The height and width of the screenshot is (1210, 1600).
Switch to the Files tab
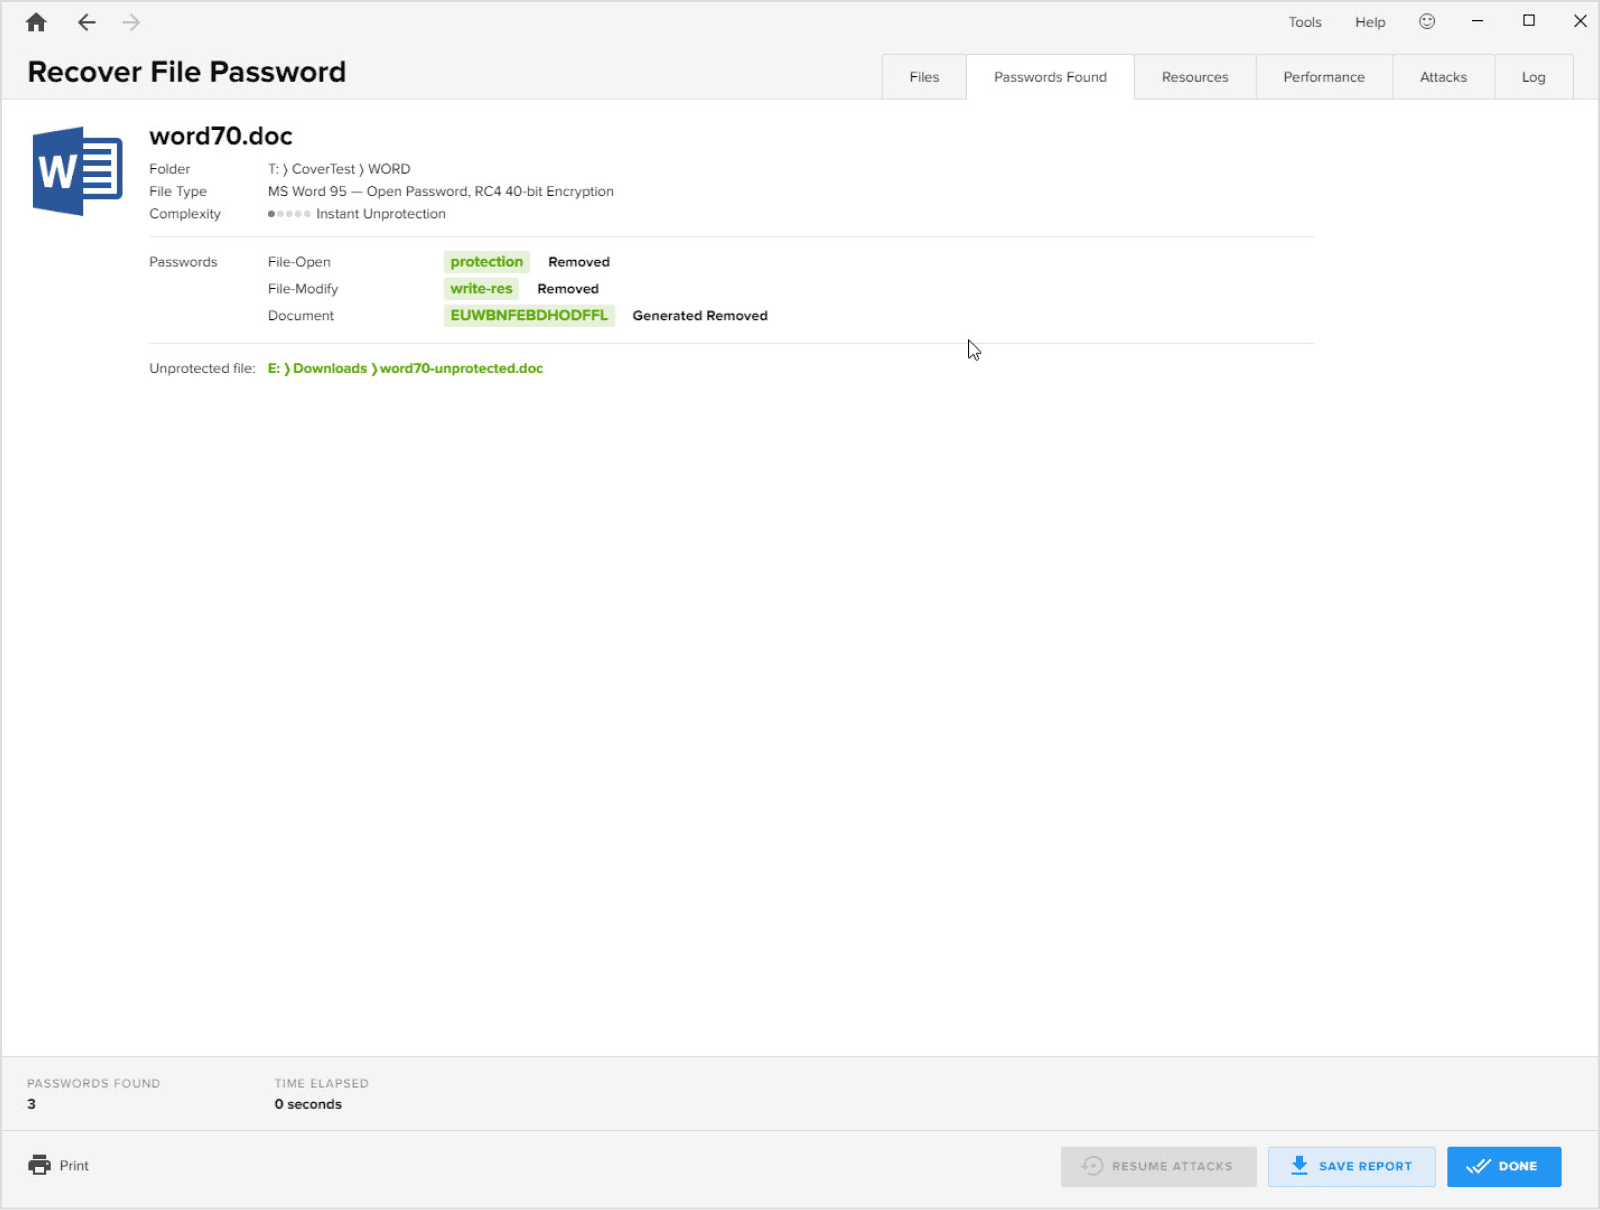[x=923, y=76]
